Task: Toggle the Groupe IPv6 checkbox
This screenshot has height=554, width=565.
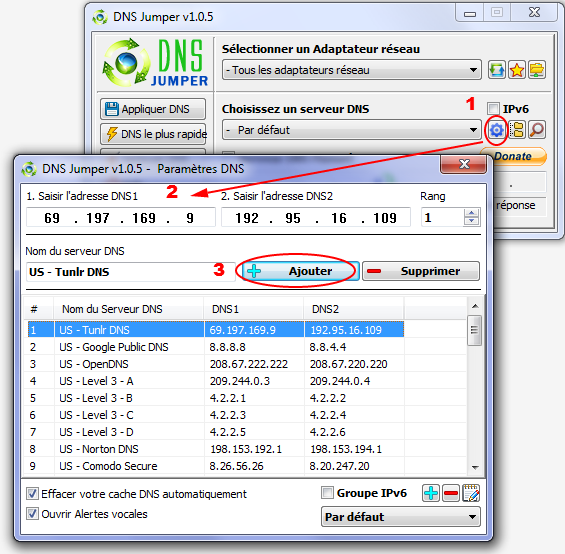Action: 327,493
